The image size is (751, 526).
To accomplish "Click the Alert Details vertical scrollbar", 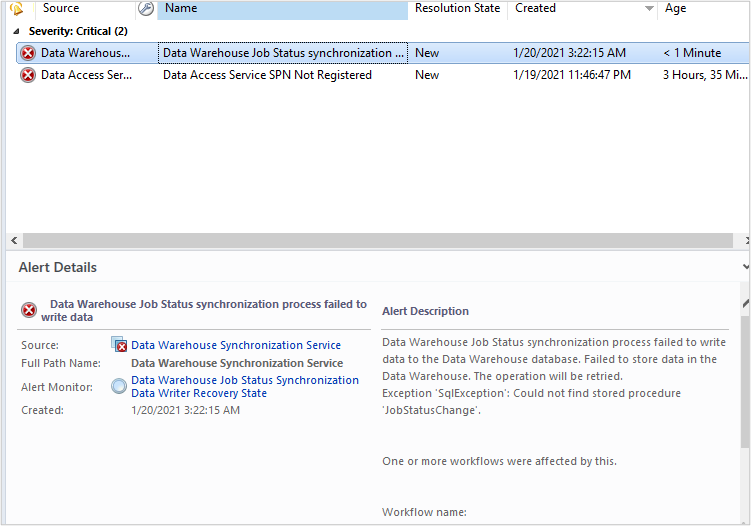I will (745, 382).
